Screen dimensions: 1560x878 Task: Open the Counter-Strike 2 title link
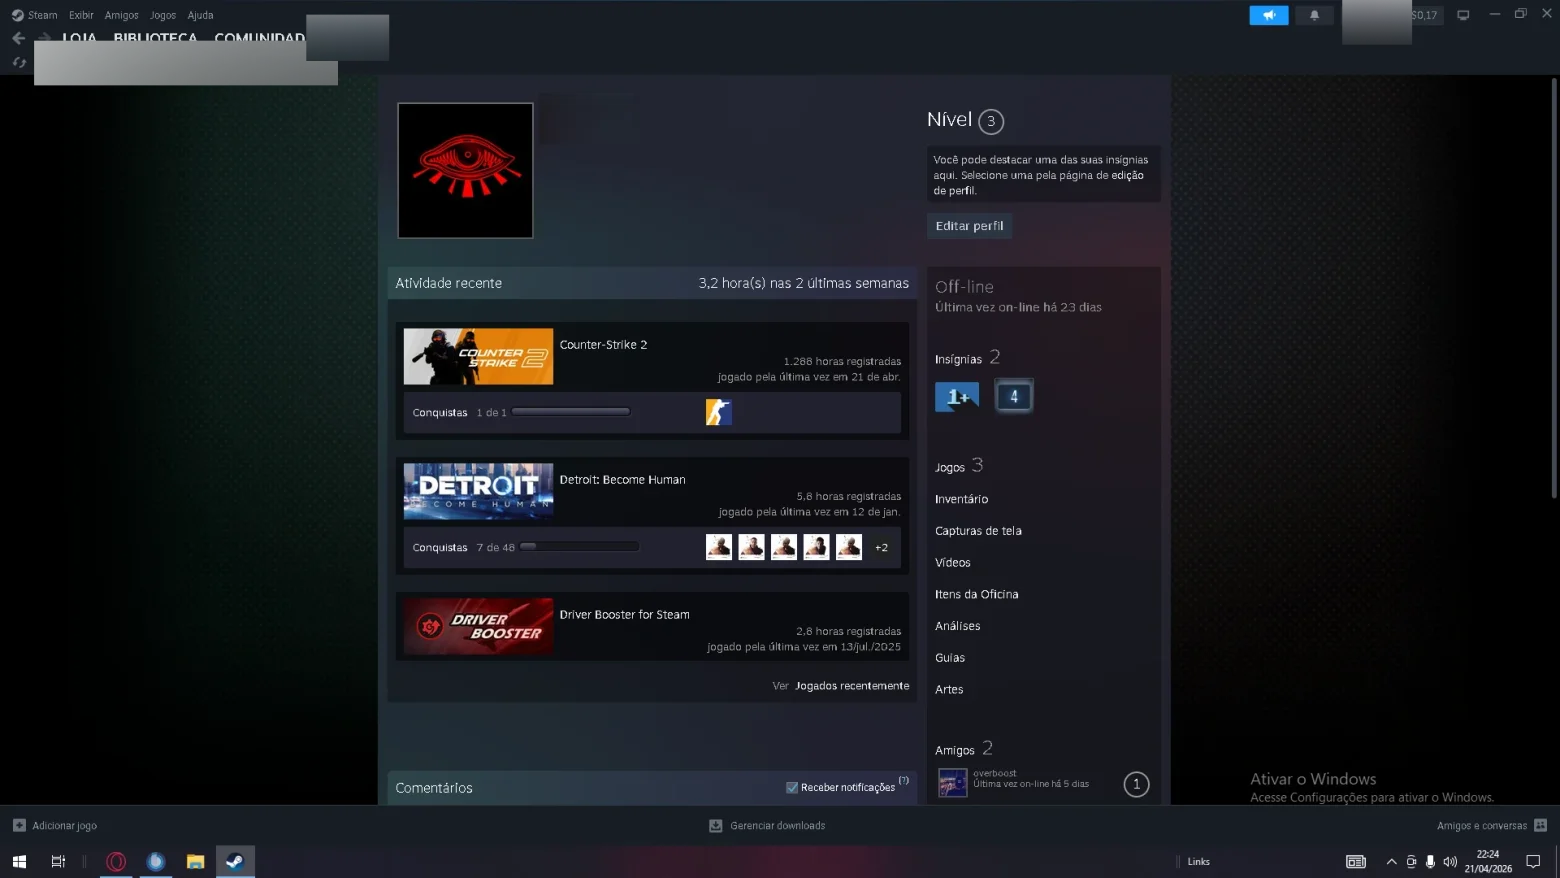(603, 344)
